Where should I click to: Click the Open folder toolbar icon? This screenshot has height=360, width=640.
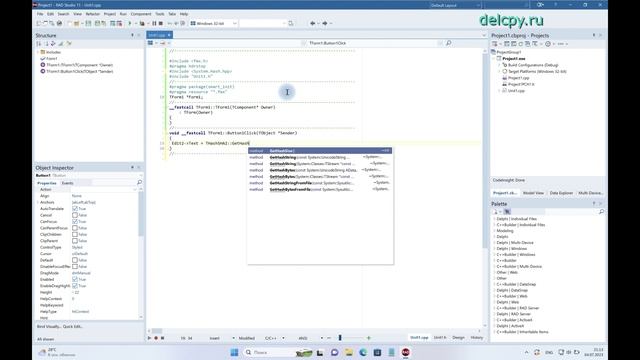coord(76,23)
